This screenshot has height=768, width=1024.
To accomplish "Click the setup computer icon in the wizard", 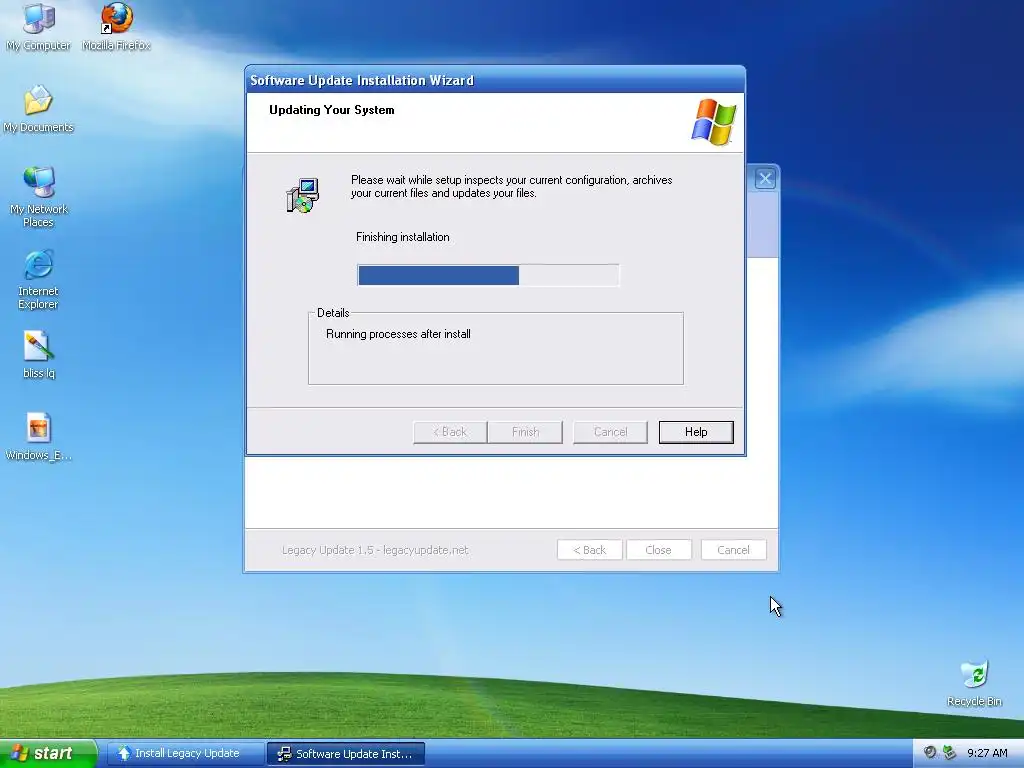I will 302,195.
